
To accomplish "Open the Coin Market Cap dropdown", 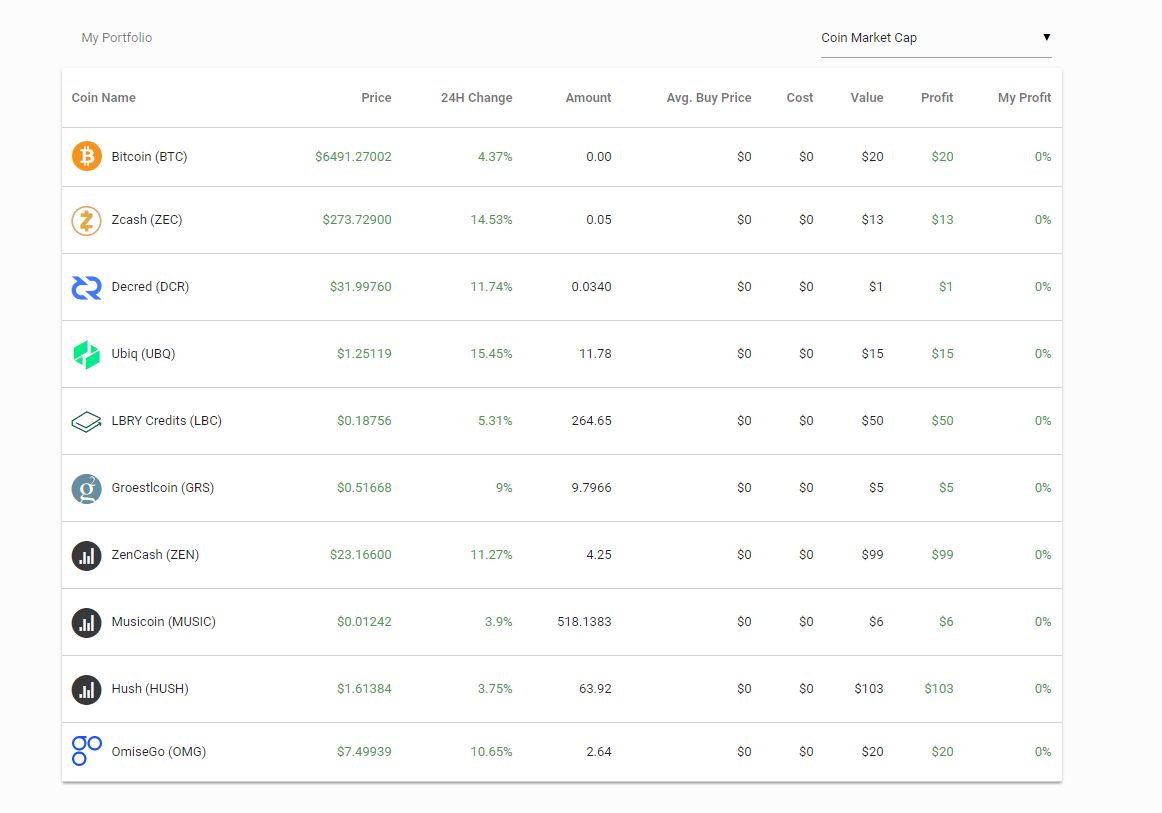I will click(936, 38).
